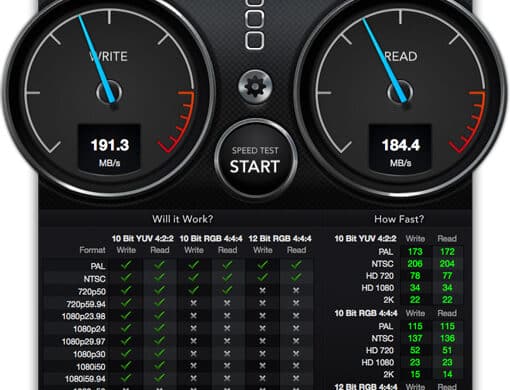
Task: Select the 1080p23.98 format row label
Action: [84, 316]
